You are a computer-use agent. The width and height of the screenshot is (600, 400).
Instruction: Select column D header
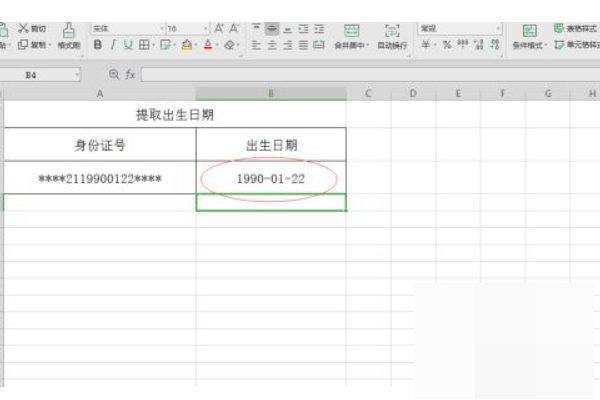(x=413, y=93)
